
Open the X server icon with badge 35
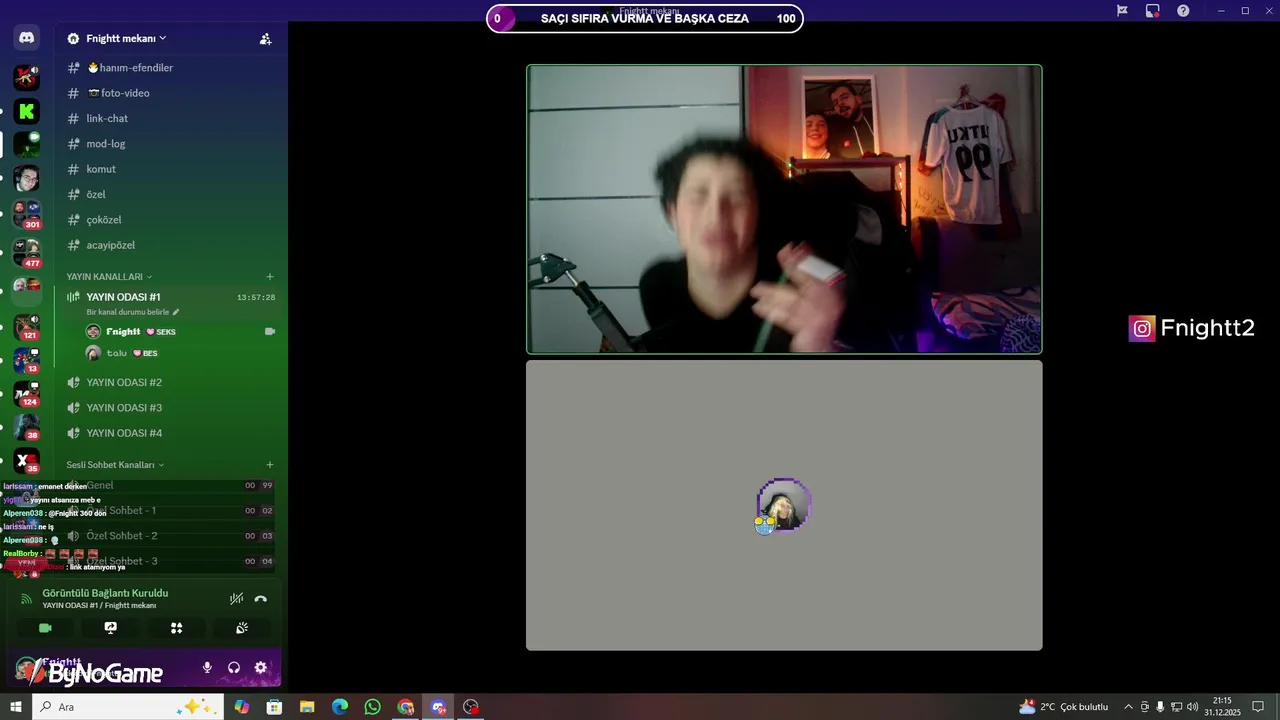click(x=27, y=461)
